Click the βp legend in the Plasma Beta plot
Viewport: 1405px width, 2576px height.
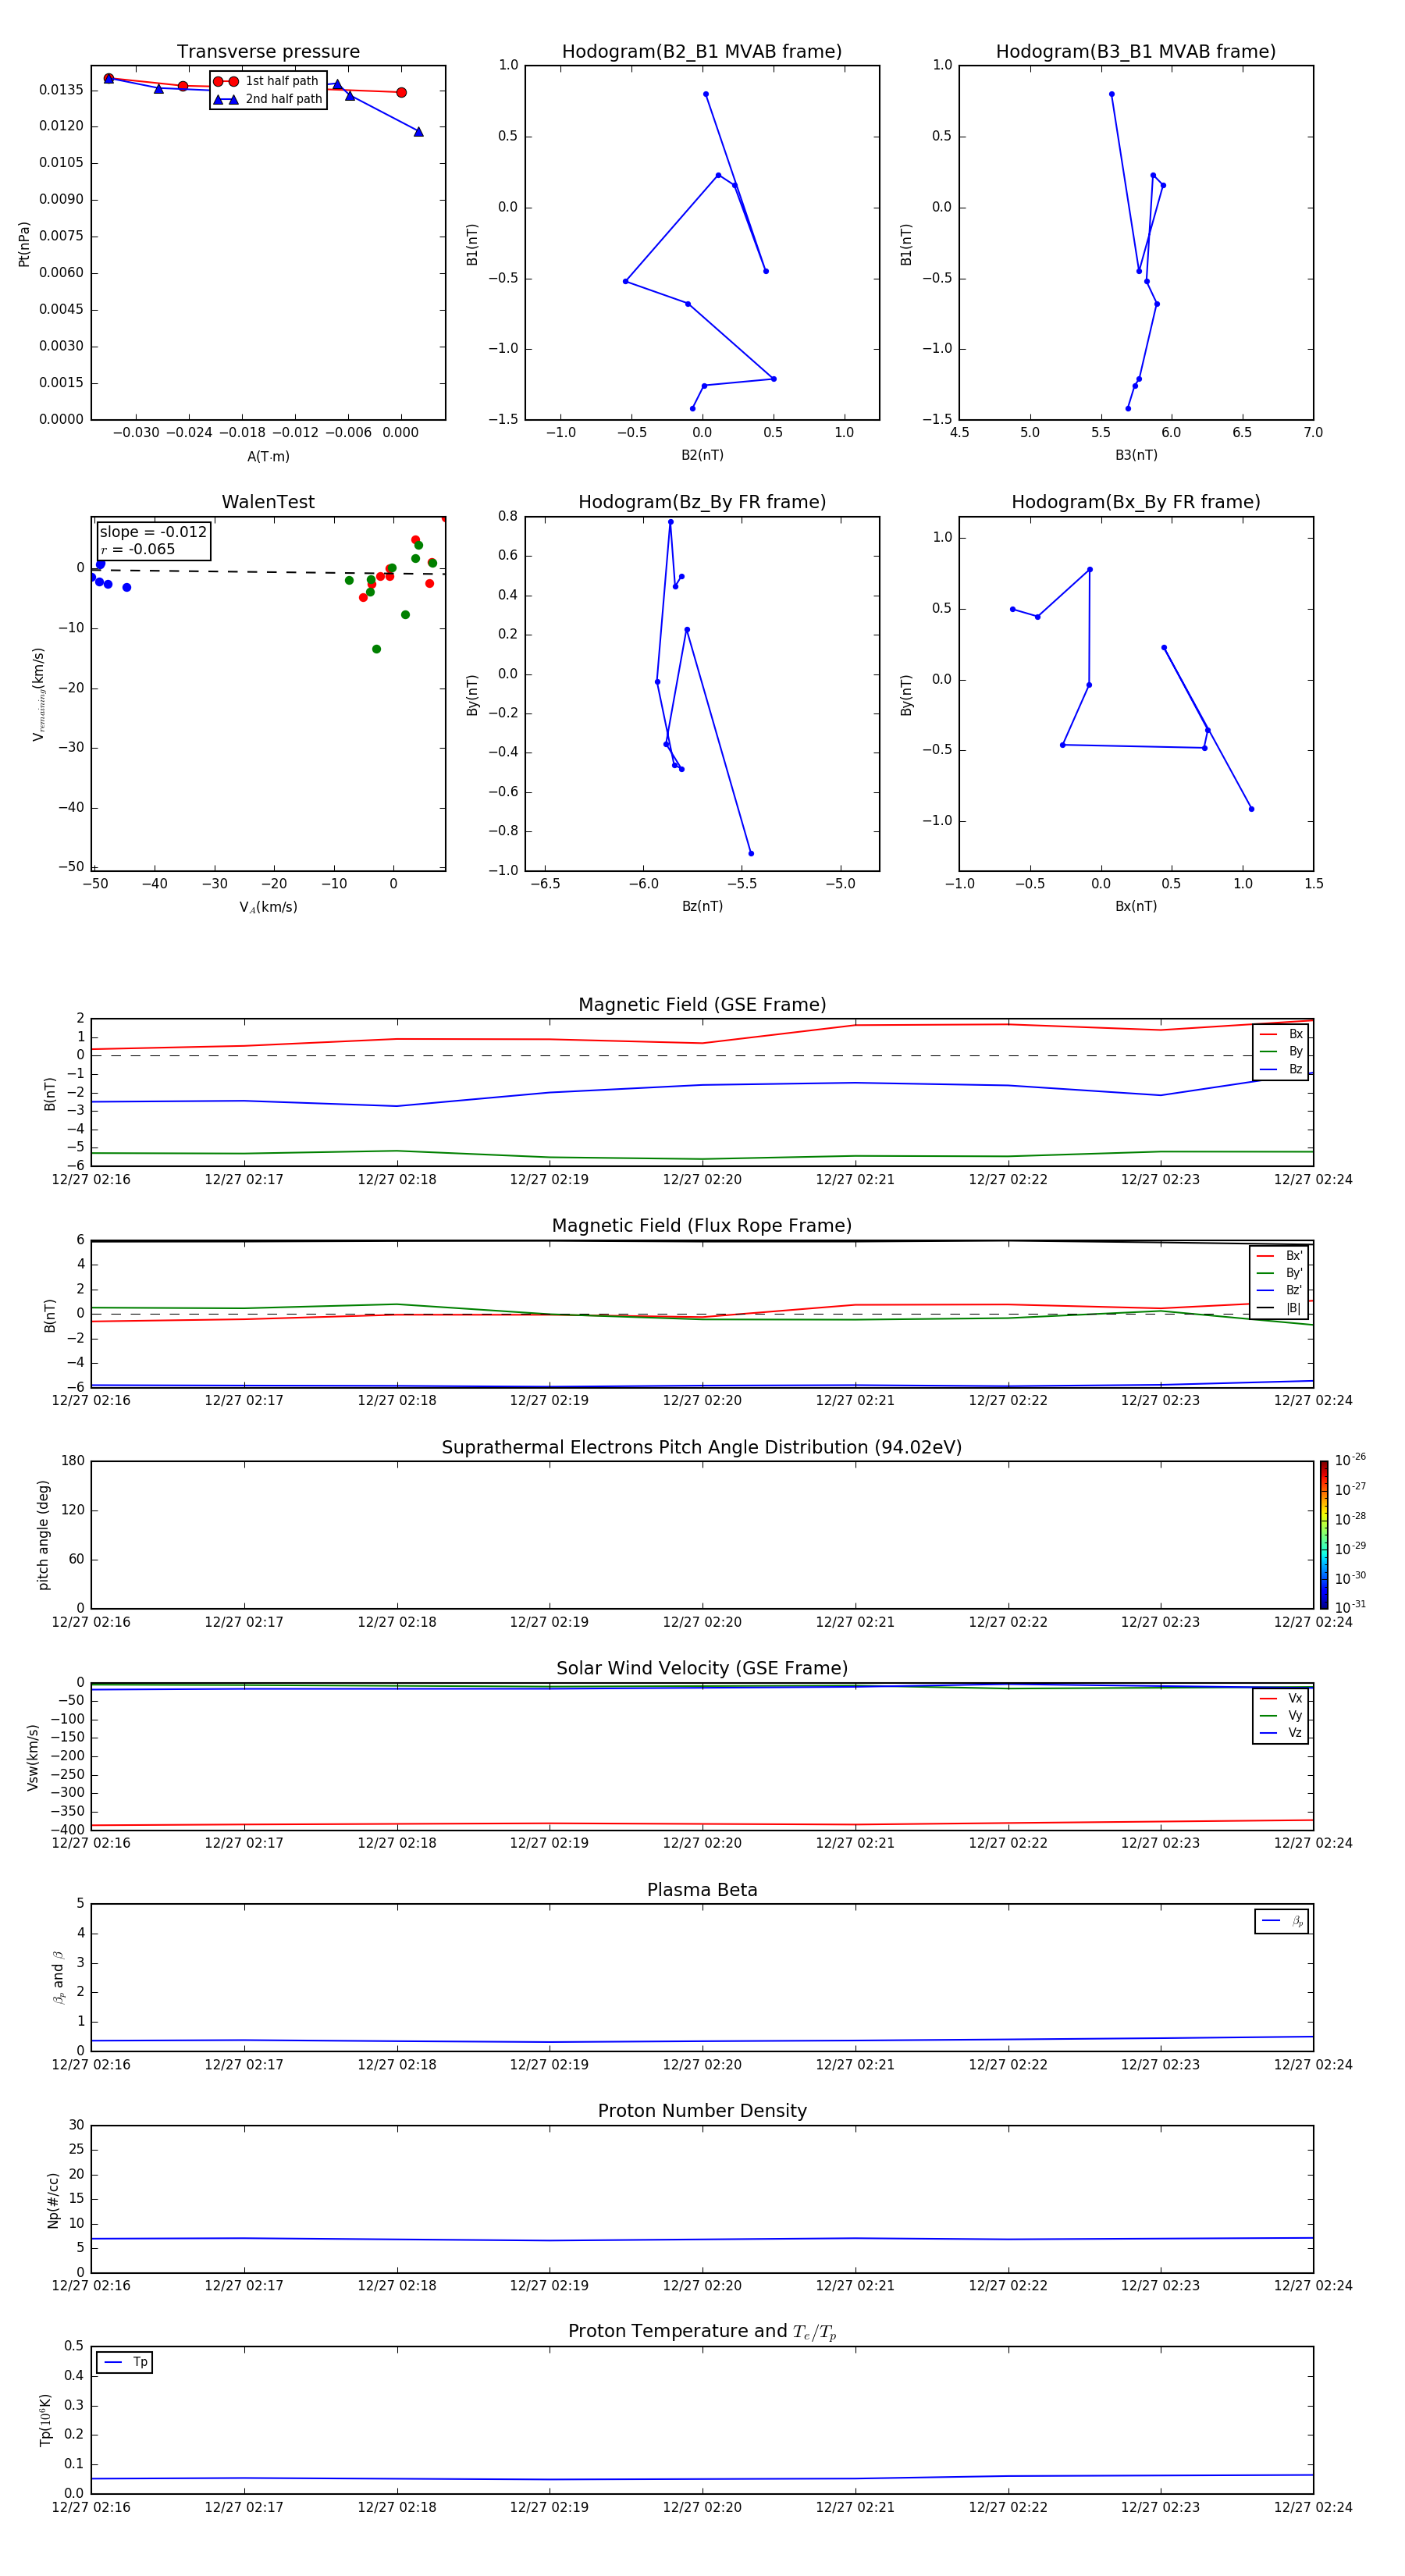tap(1282, 1921)
